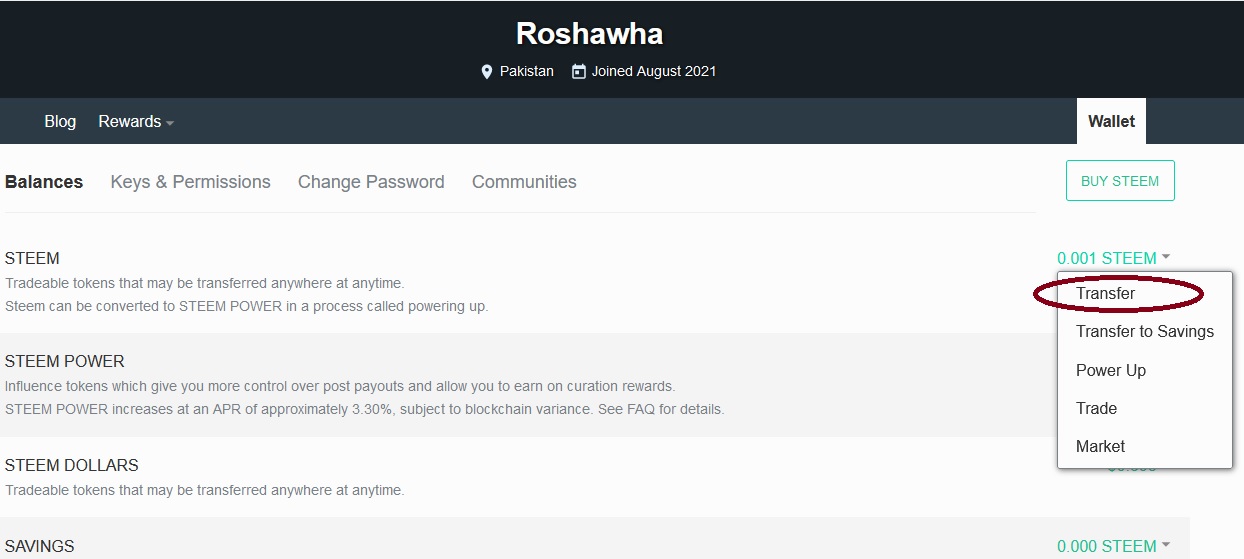Click the STEEM DOLLARS heading

click(72, 465)
